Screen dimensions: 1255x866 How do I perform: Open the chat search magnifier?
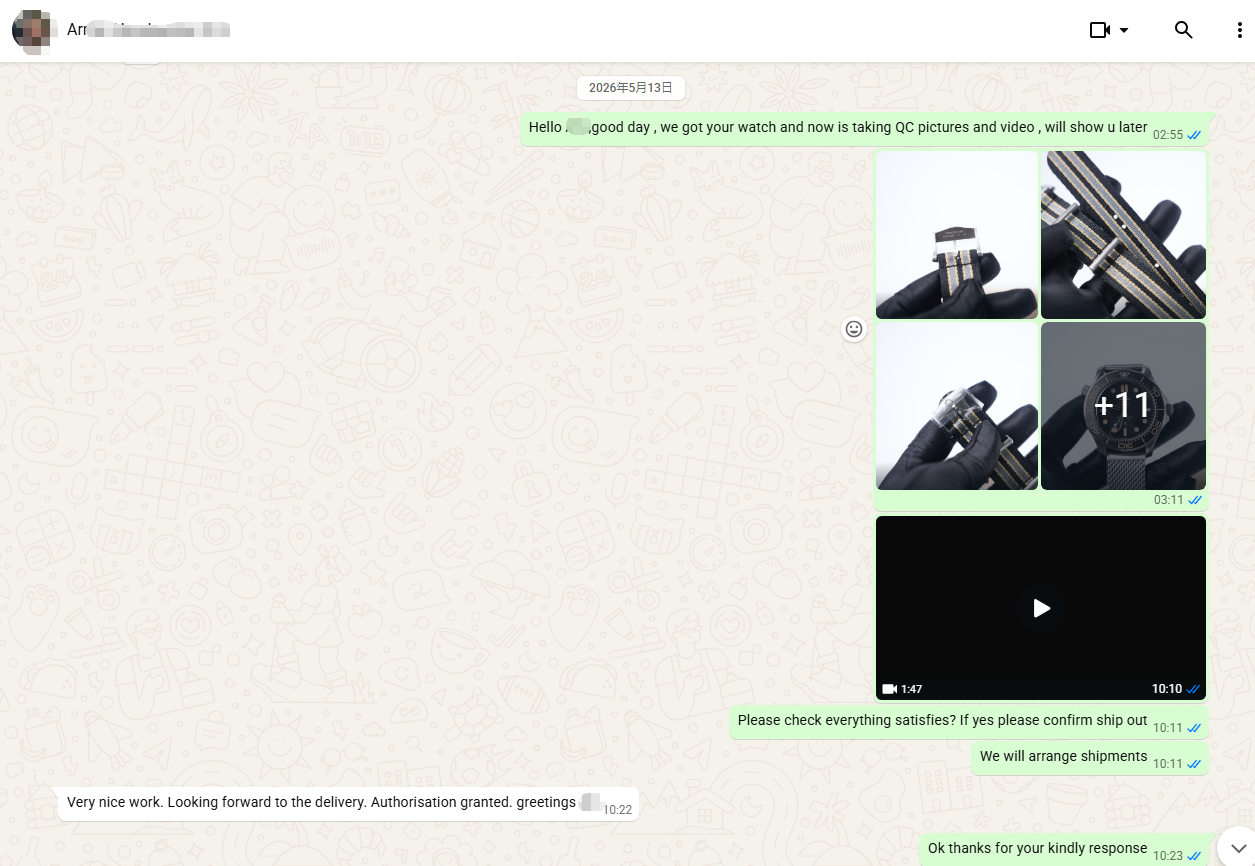click(x=1184, y=30)
